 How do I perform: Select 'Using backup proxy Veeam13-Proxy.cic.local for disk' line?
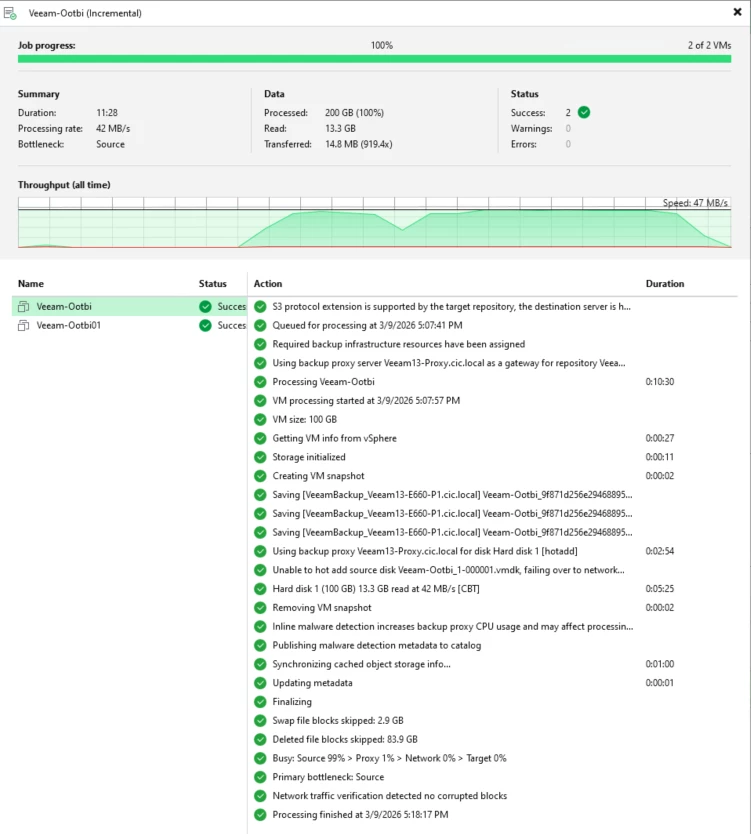pos(425,551)
